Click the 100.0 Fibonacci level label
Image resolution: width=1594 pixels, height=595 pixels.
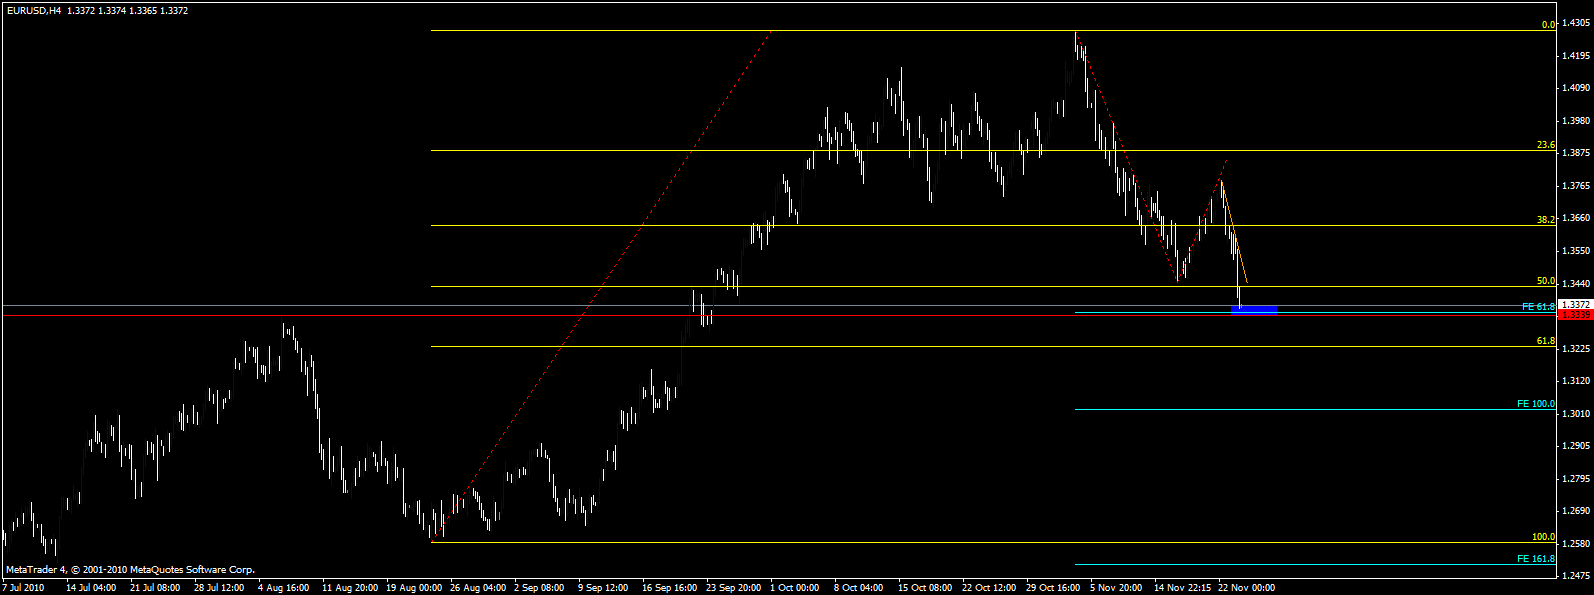point(1543,537)
